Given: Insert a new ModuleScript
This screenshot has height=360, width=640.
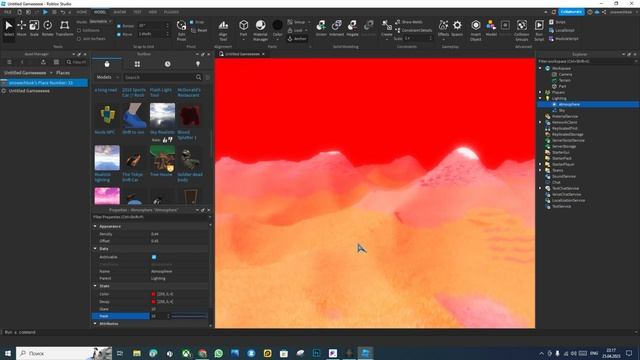Looking at the screenshot, I should point(564,39).
